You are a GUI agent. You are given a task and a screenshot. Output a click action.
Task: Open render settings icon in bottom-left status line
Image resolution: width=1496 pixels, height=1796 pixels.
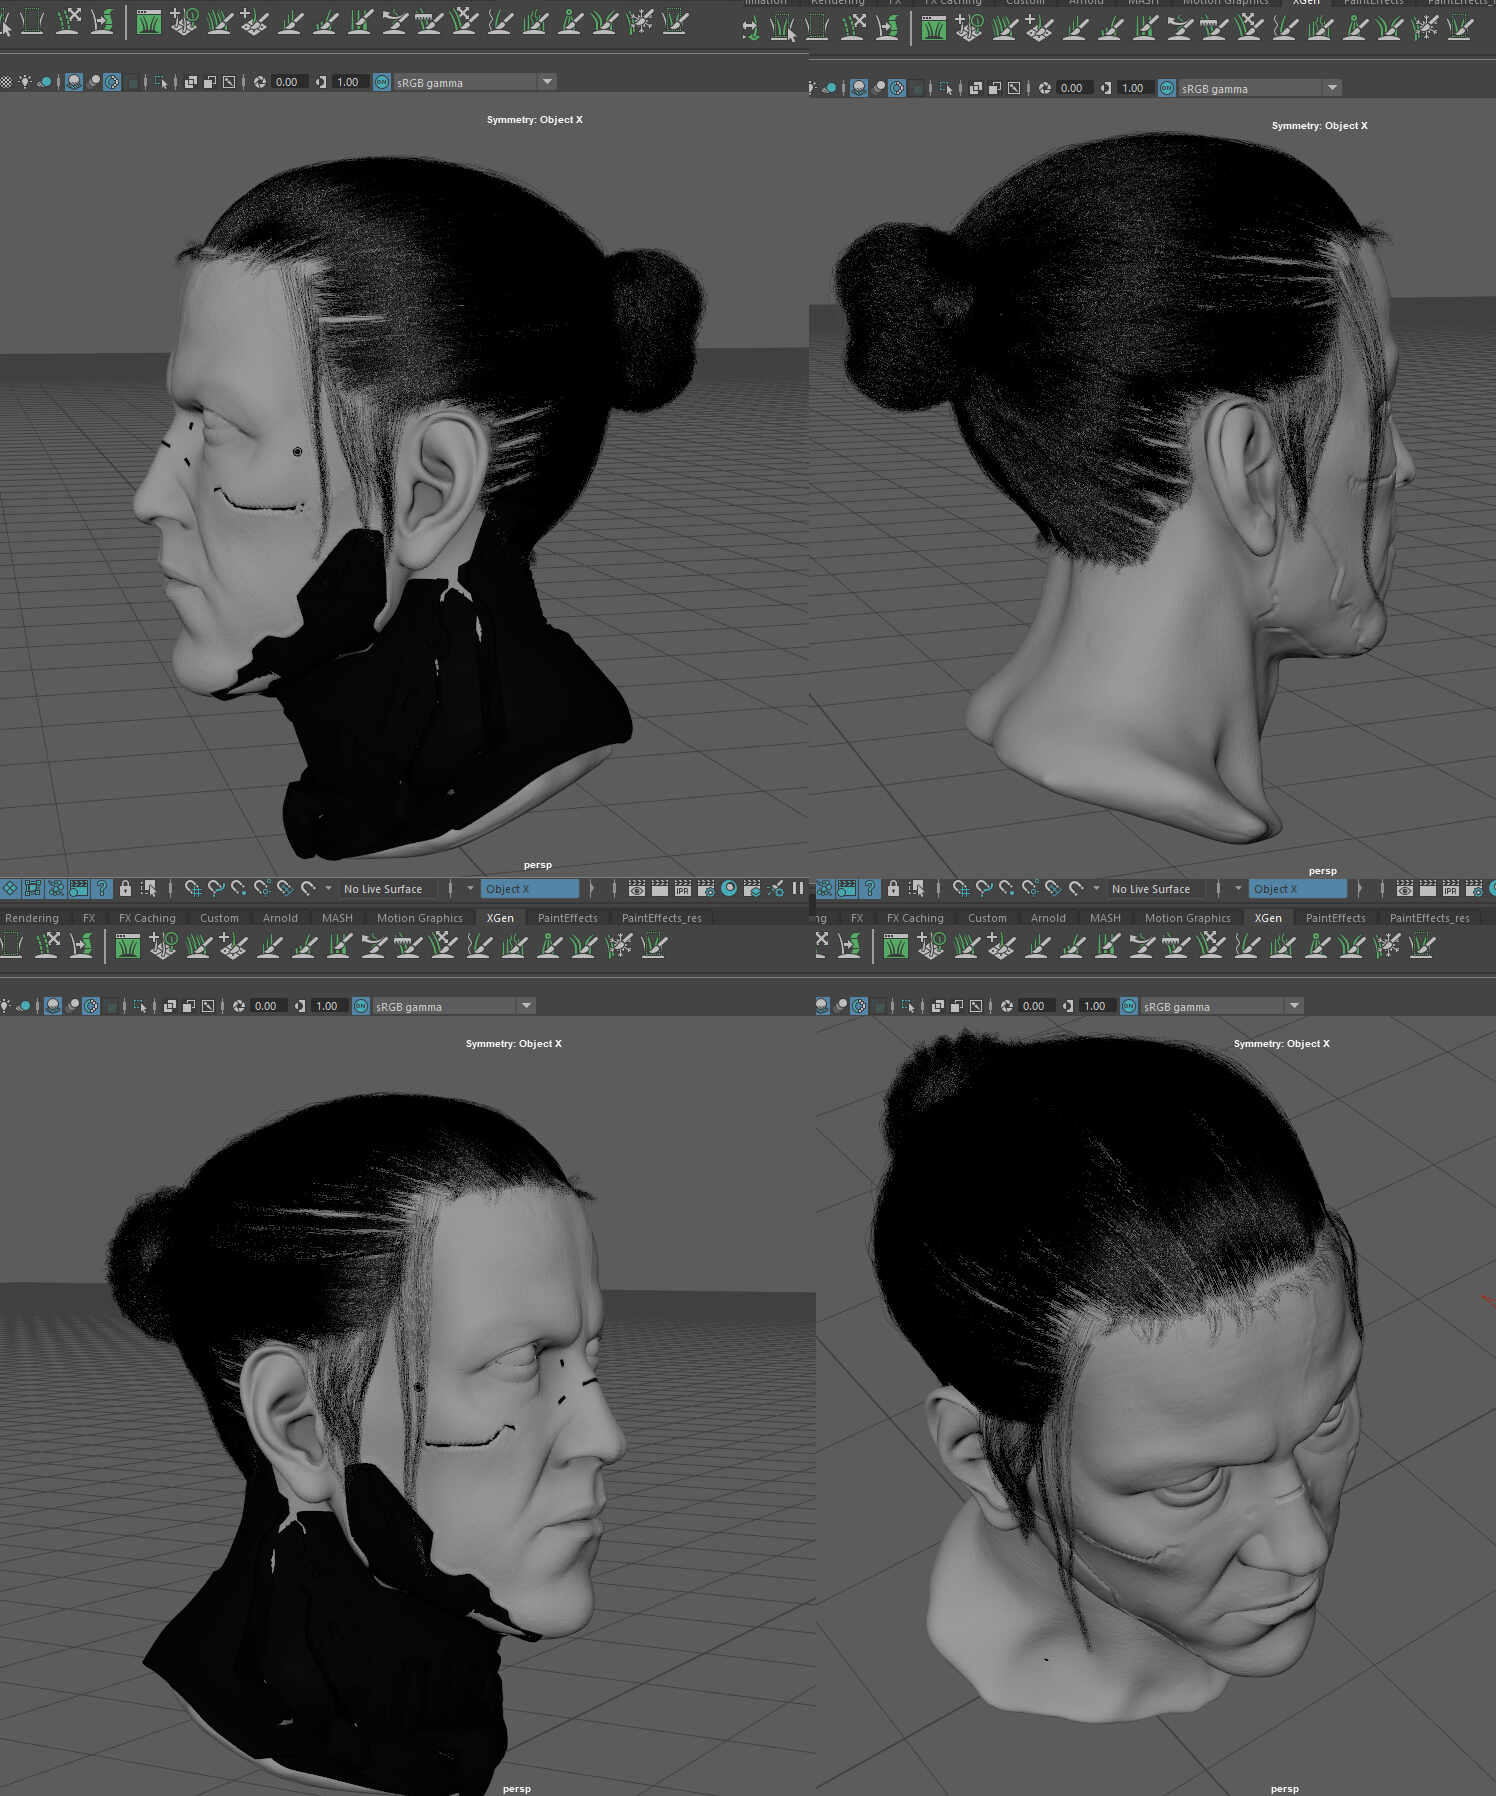pos(706,888)
